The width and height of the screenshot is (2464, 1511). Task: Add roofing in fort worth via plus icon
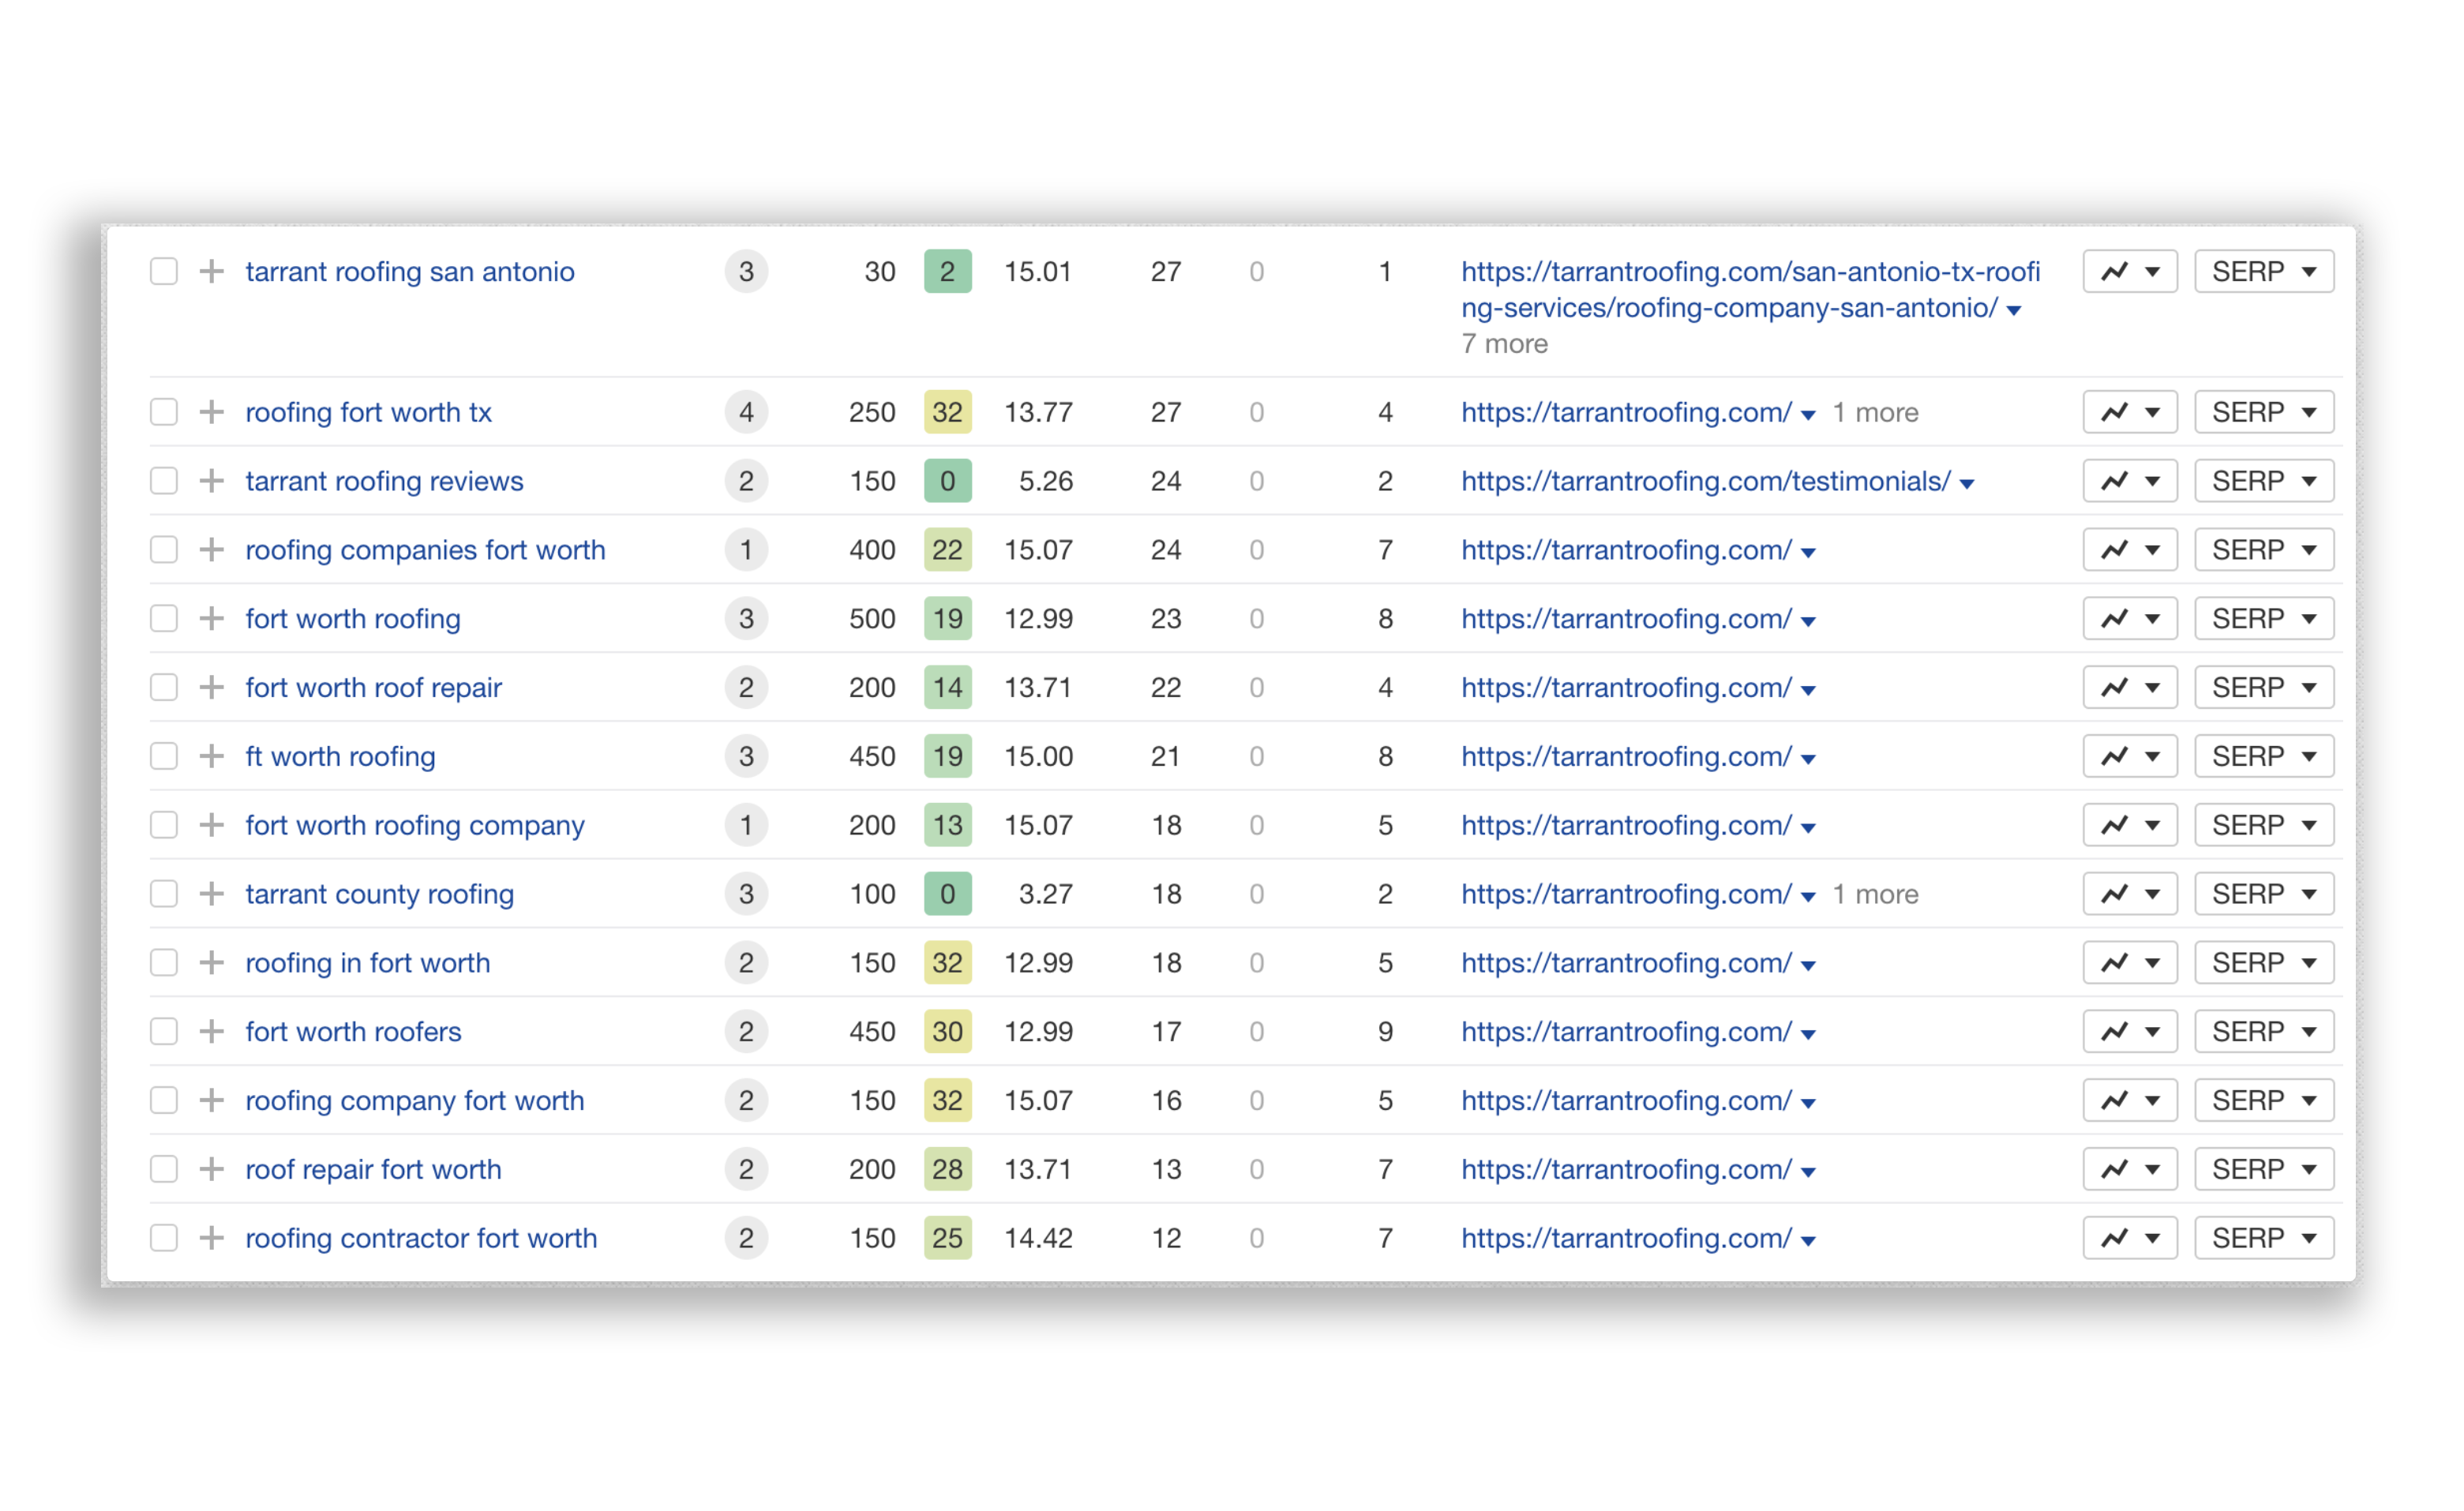click(x=211, y=962)
